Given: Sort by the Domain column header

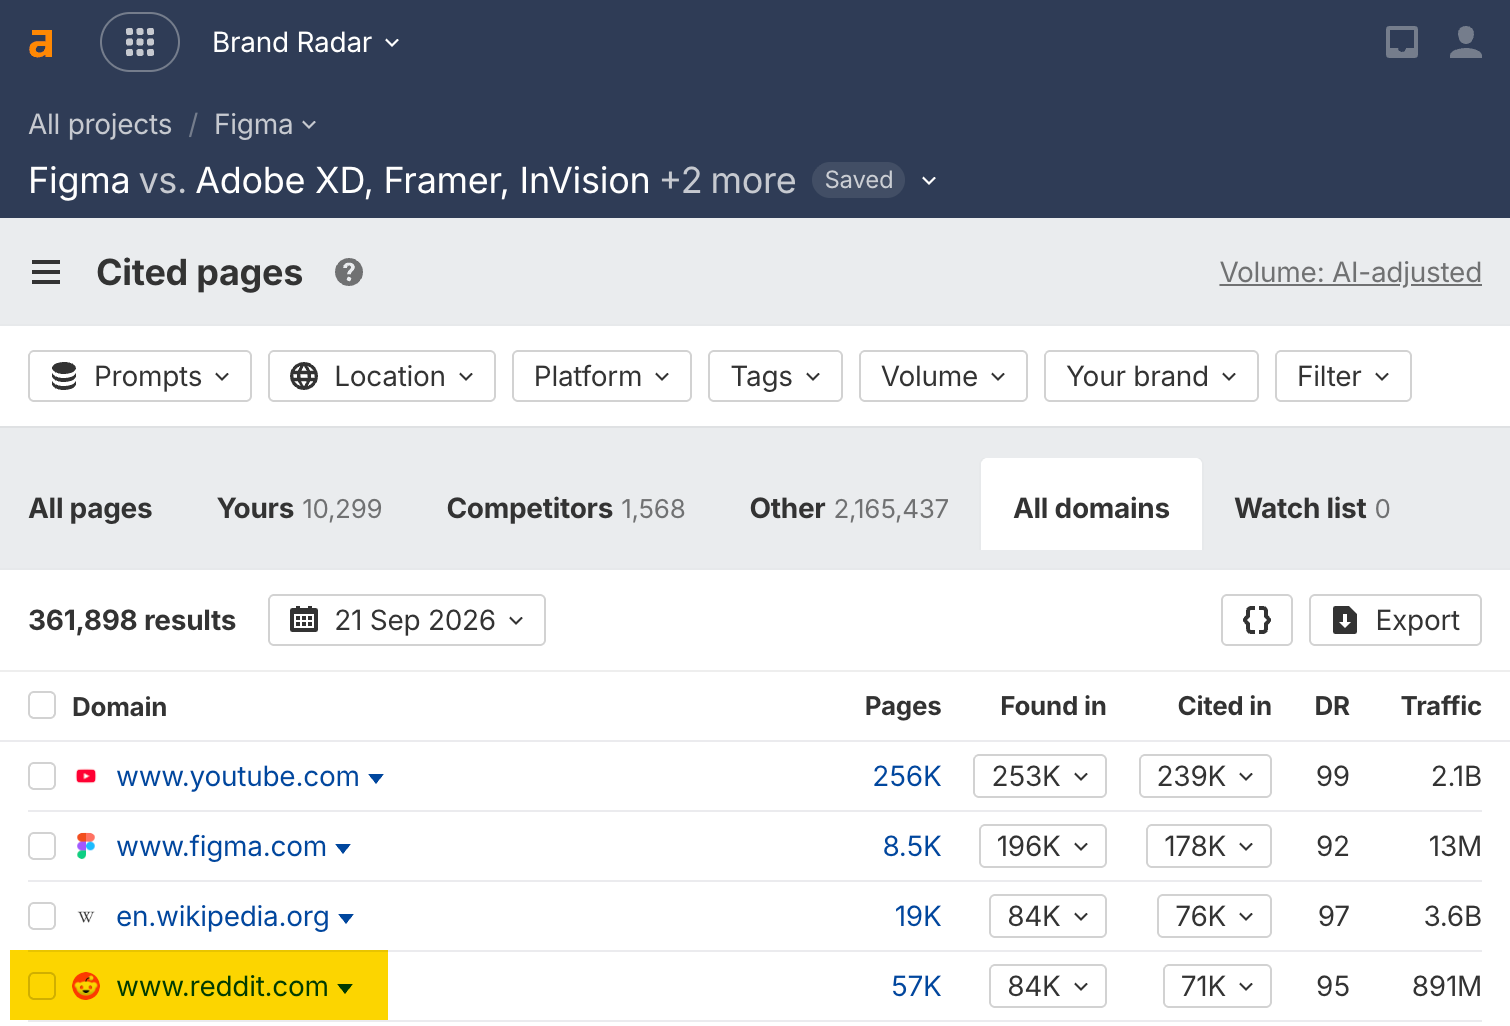Looking at the screenshot, I should point(119,706).
